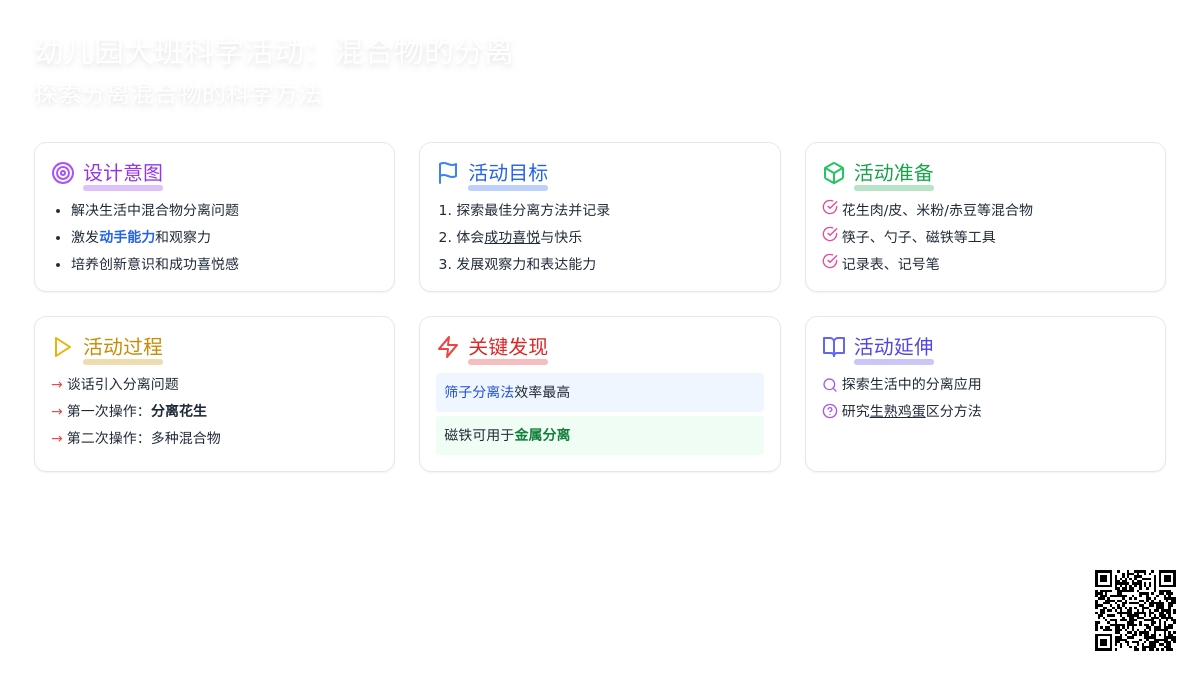Click the blue 筛子分离法 link text
Viewport: 1200px width, 675px height.
click(479, 392)
